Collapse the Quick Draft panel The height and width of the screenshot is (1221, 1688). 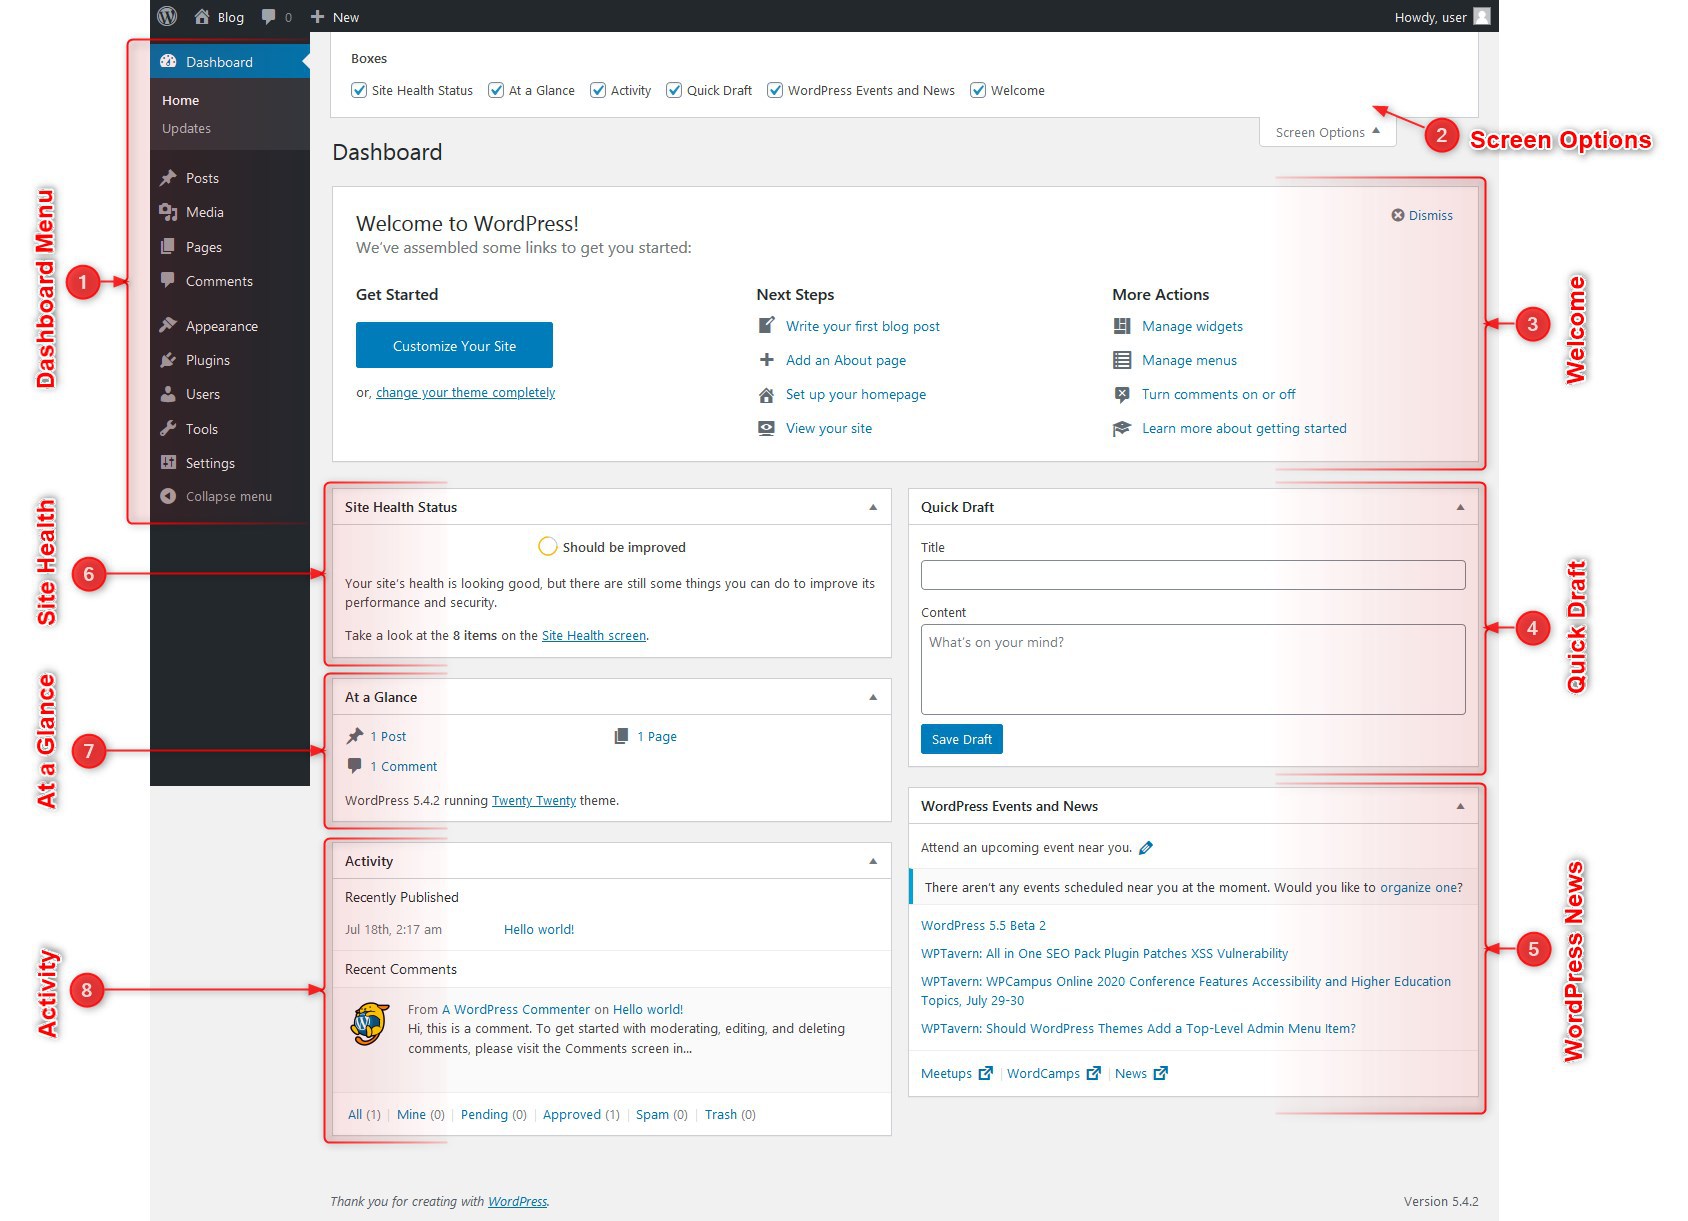tap(1459, 506)
